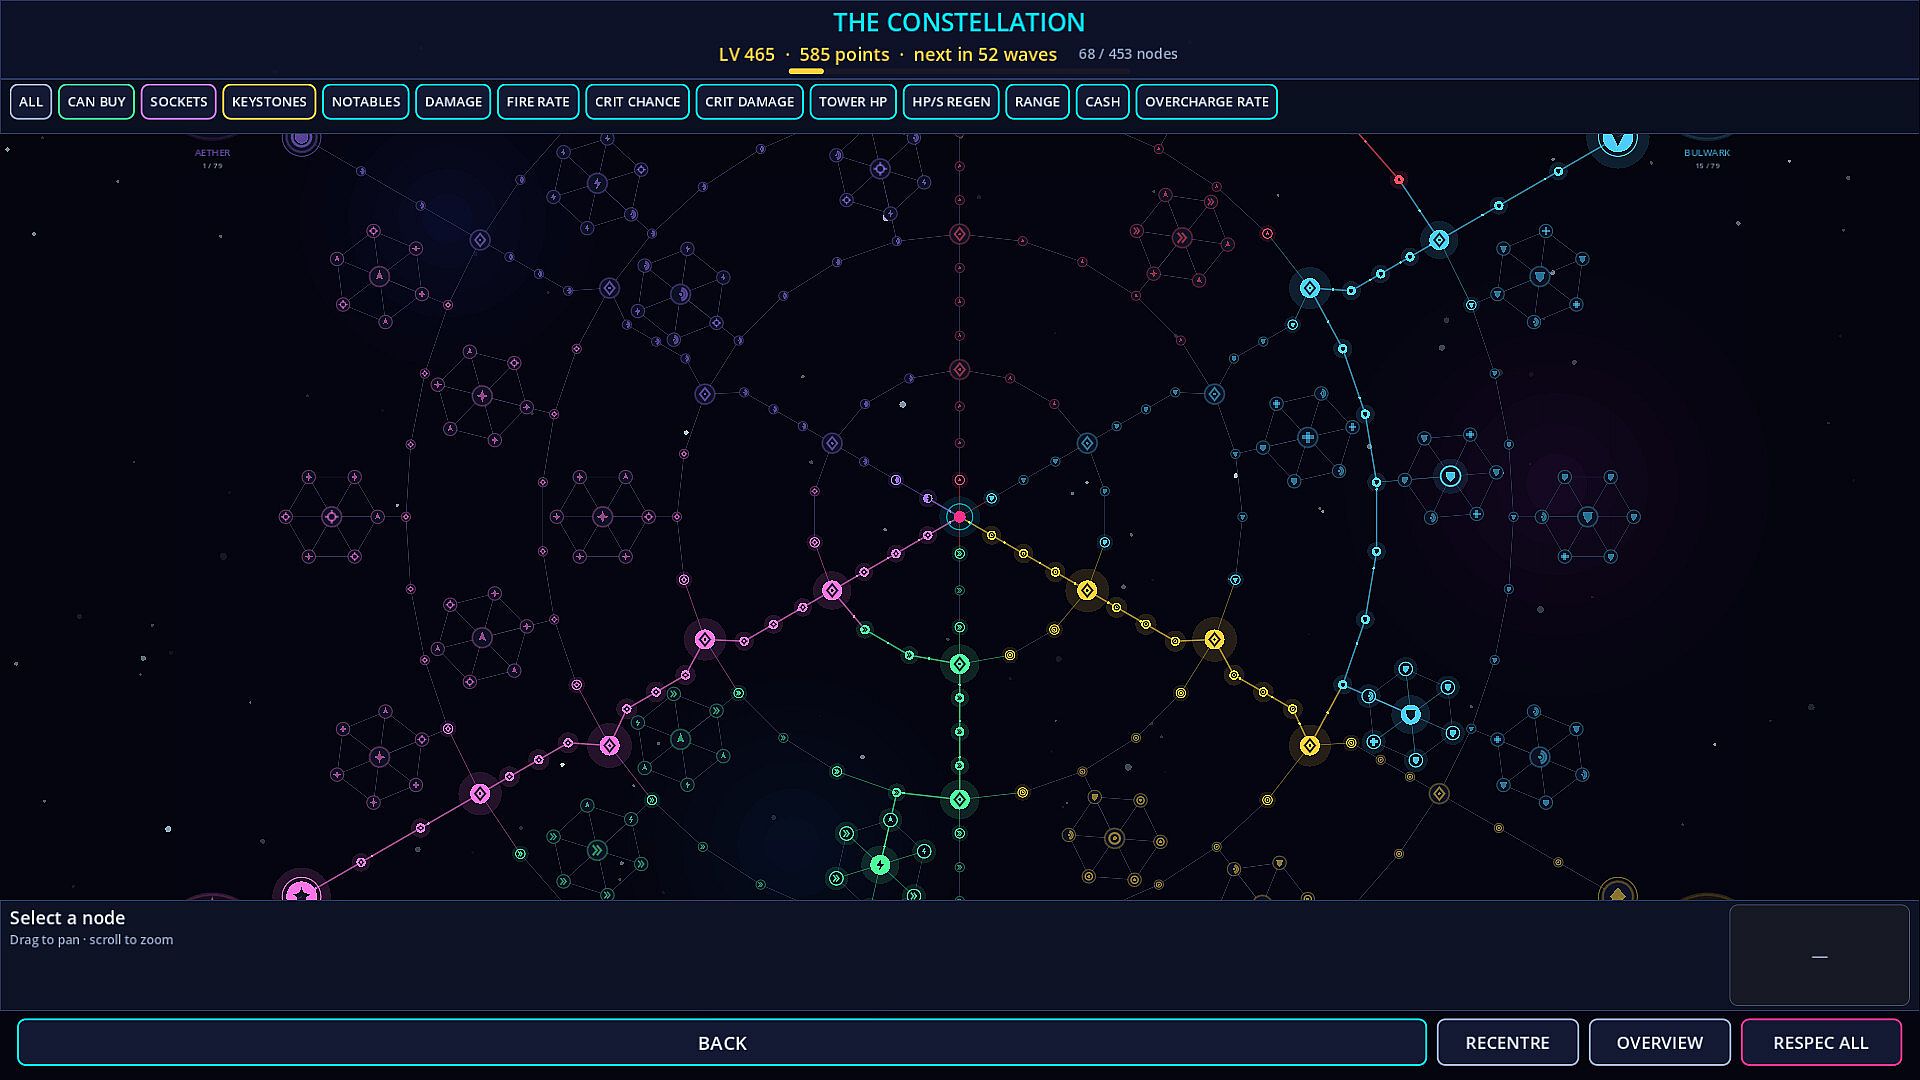This screenshot has width=1920, height=1080.
Task: Select the bright green lightning bolt notable node
Action: [x=880, y=865]
